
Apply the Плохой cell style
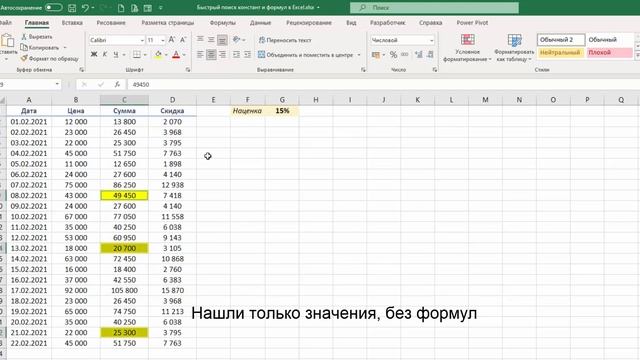coord(609,53)
